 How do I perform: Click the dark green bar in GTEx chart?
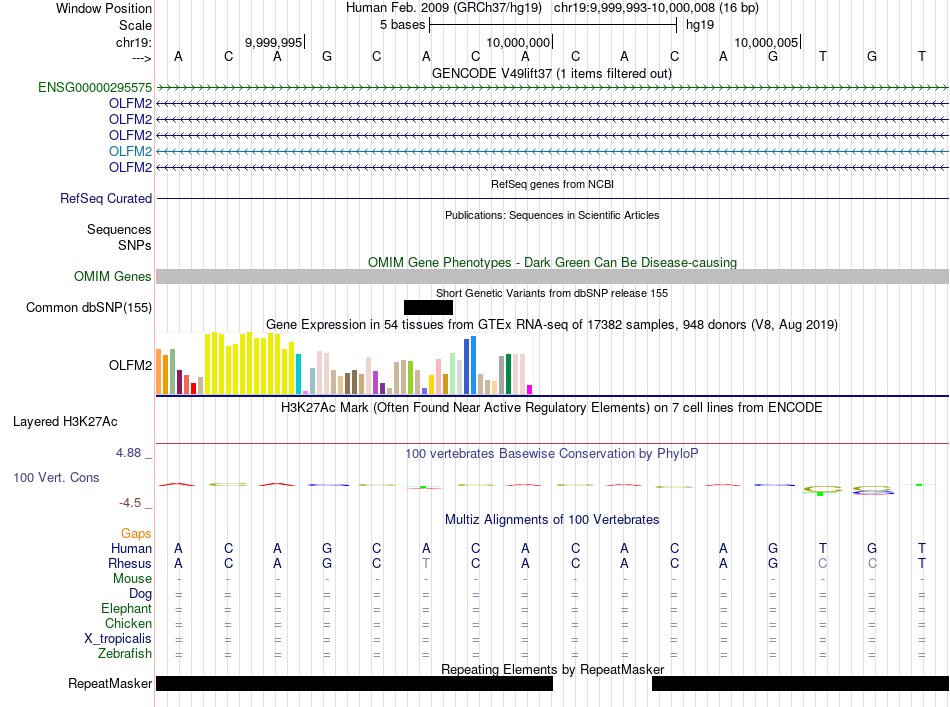tap(508, 374)
